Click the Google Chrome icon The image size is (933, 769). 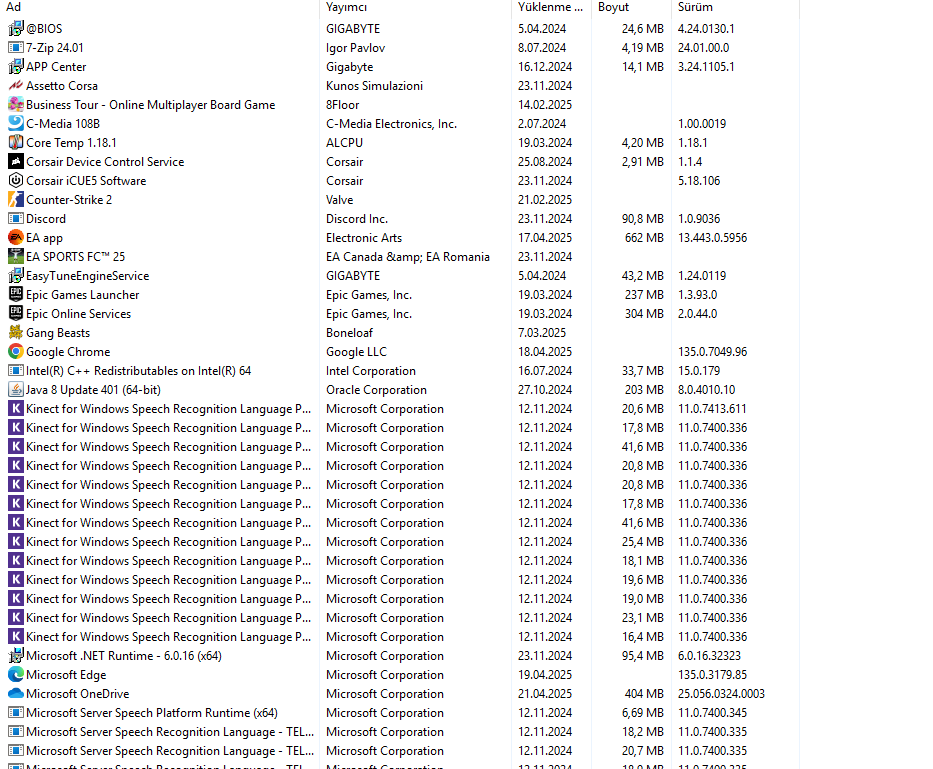pyautogui.click(x=16, y=352)
